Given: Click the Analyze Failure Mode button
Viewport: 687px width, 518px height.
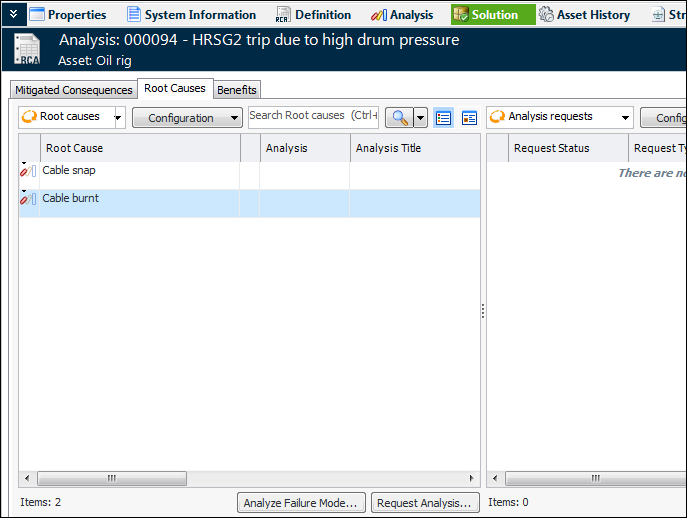Looking at the screenshot, I should point(301,502).
